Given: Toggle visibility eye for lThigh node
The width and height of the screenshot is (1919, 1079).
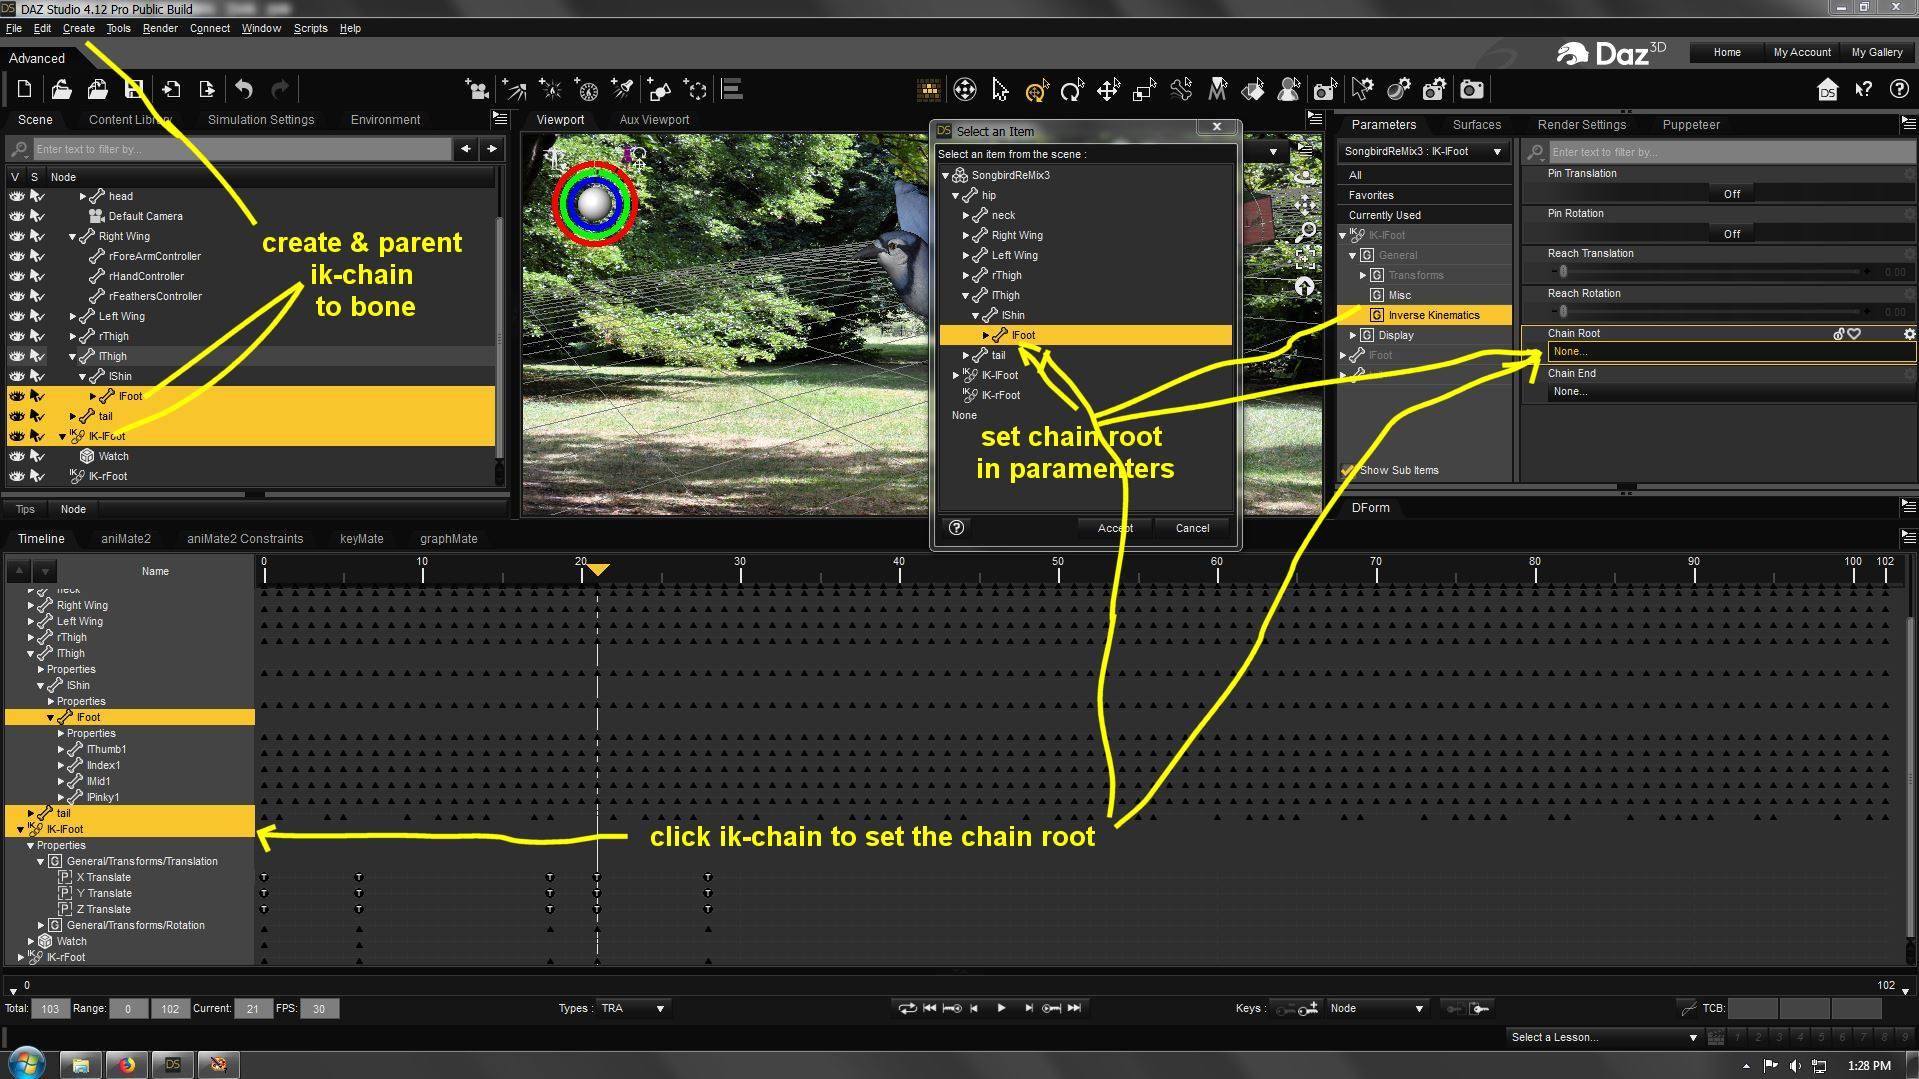Looking at the screenshot, I should (x=16, y=356).
